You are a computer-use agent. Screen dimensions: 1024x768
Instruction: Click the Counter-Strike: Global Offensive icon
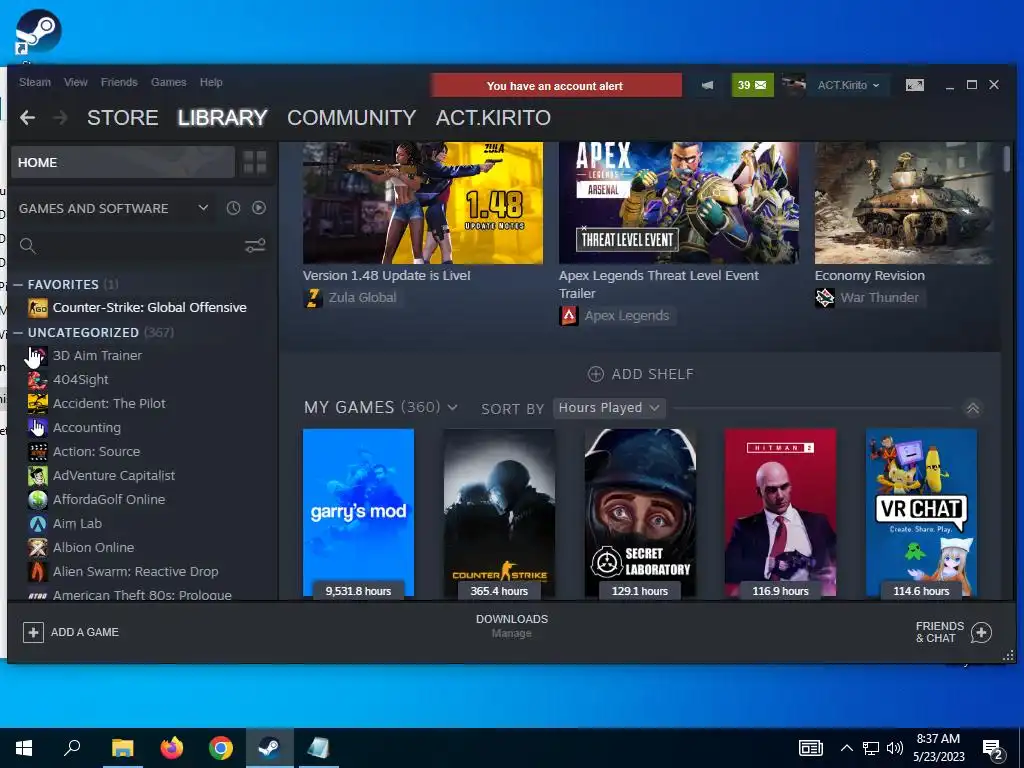click(38, 308)
